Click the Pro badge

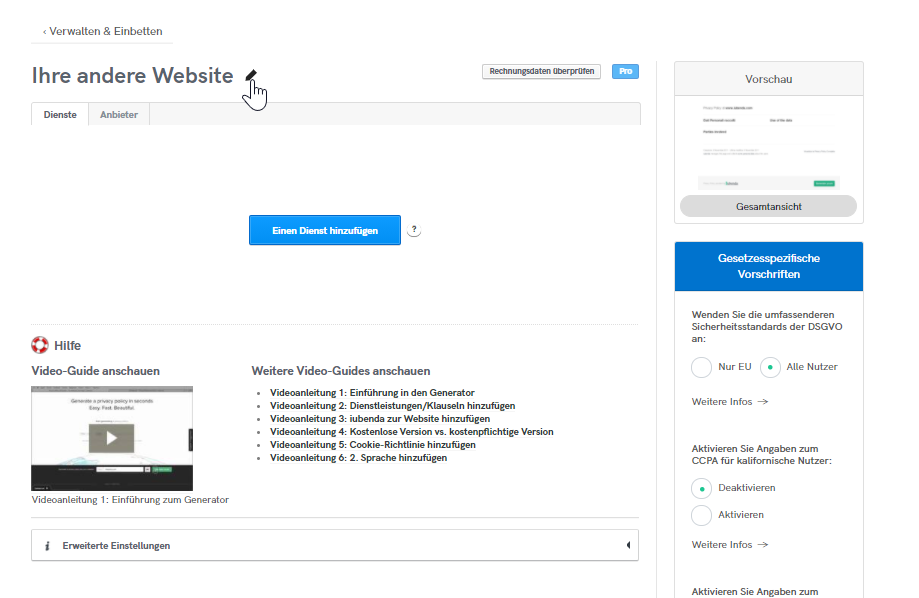tap(625, 72)
